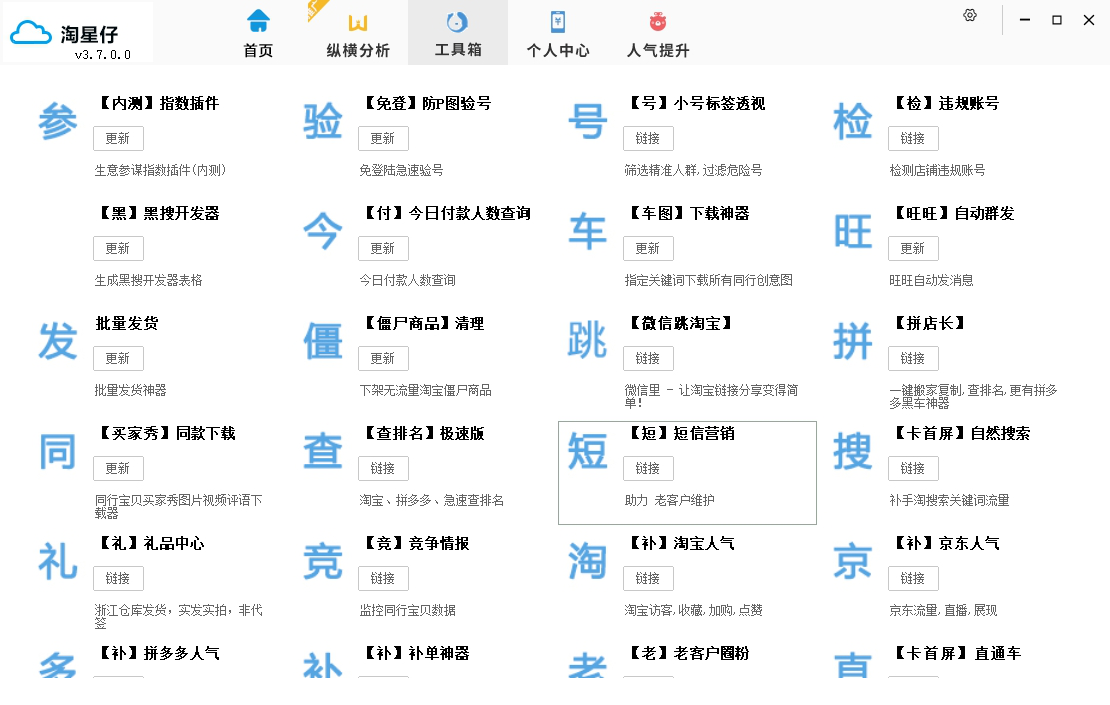Click description 旺旺自动发消息
This screenshot has width=1110, height=705.
932,280
